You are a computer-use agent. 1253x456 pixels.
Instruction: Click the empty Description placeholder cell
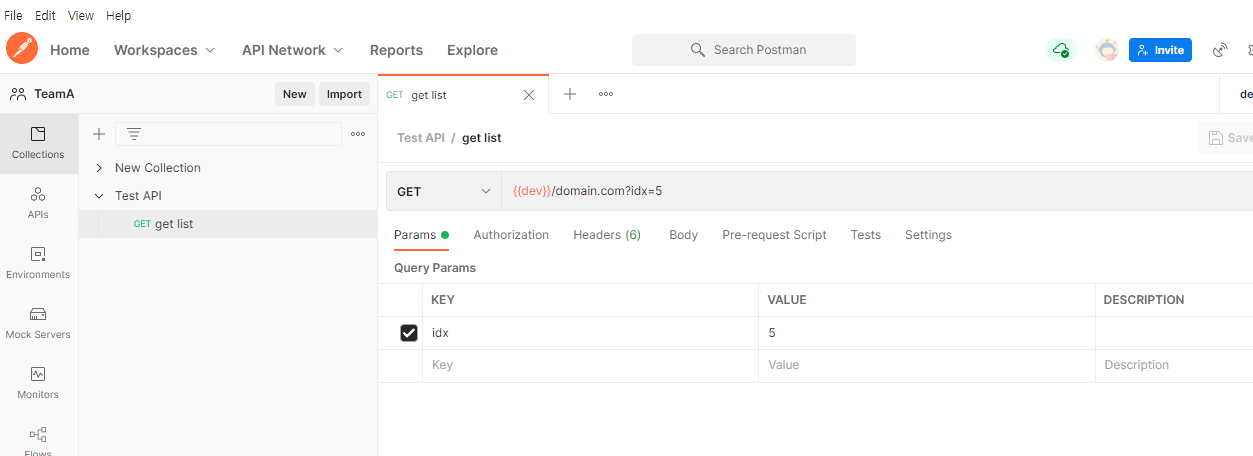(1174, 366)
